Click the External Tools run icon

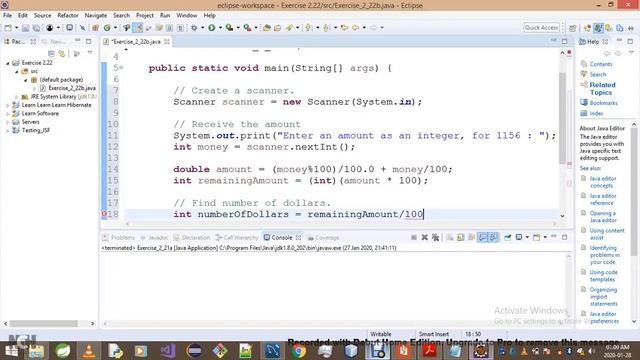(x=247, y=28)
